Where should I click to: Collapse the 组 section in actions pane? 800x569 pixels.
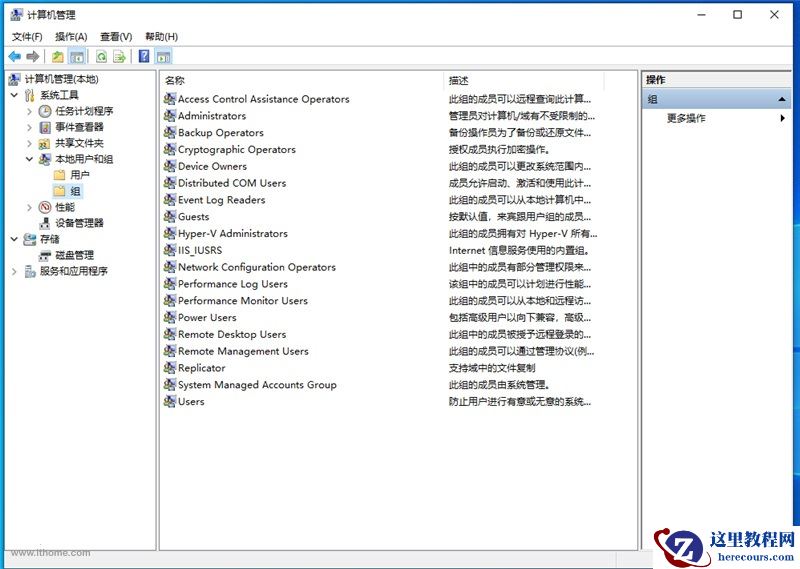782,100
